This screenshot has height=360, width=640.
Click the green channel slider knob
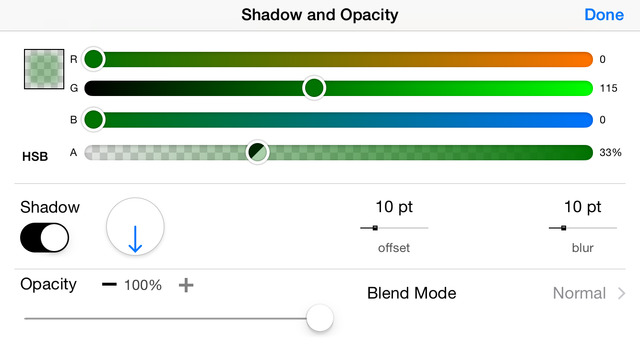(314, 88)
